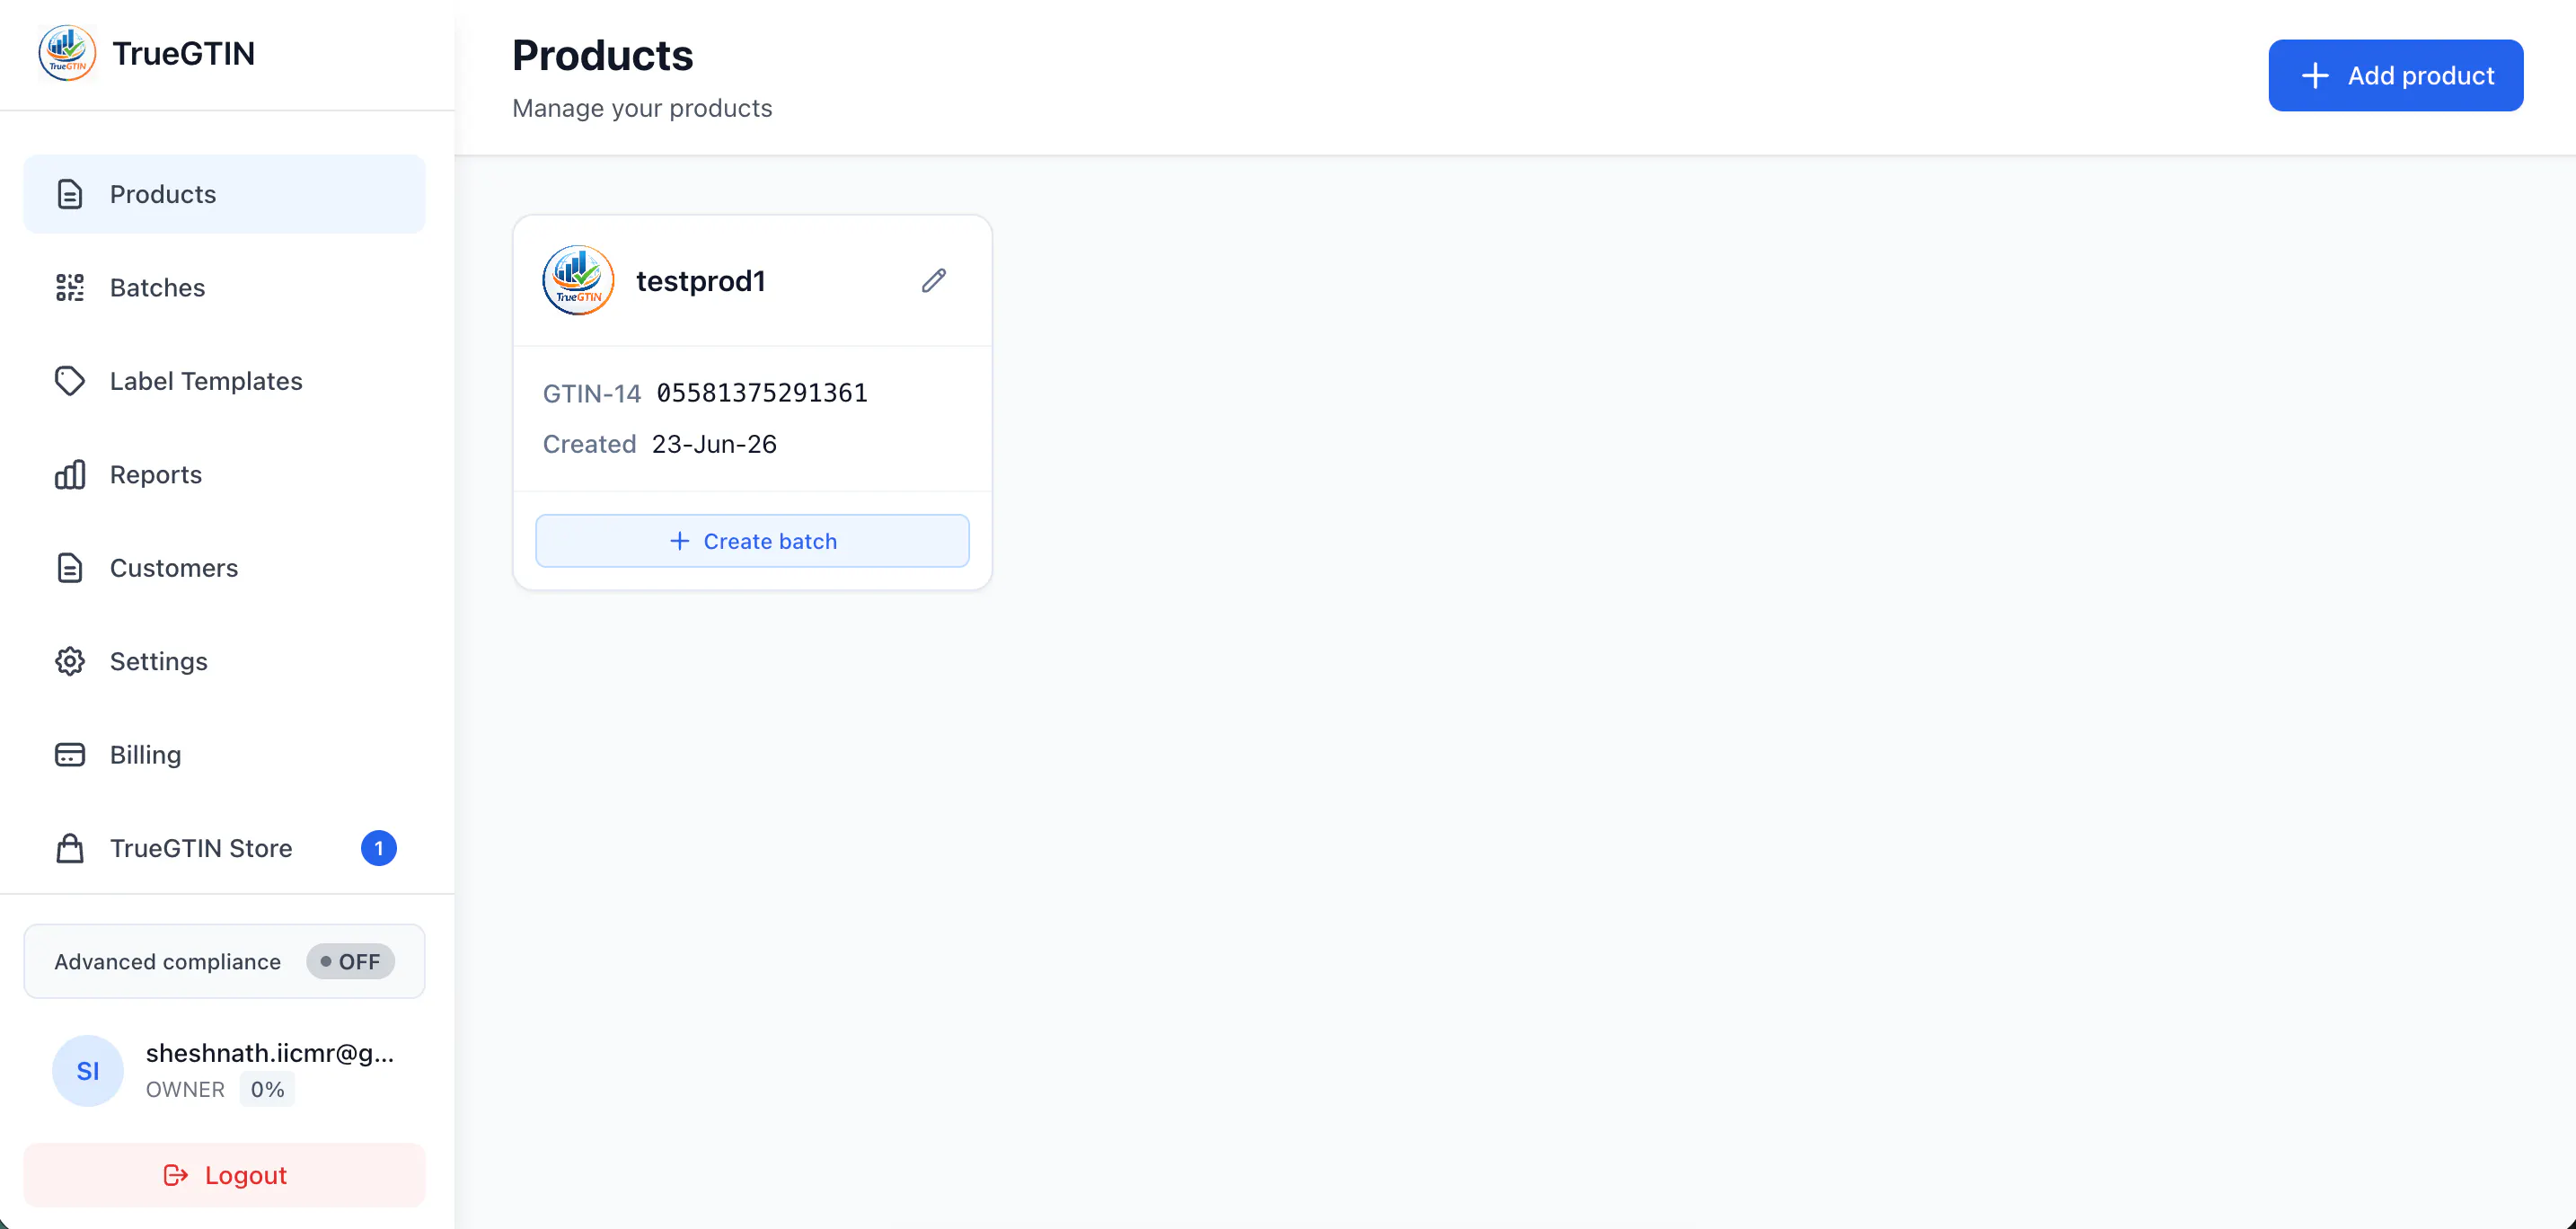The height and width of the screenshot is (1229, 2576).
Task: Click the TrueGTIN logo in sidebar header
Action: point(67,53)
